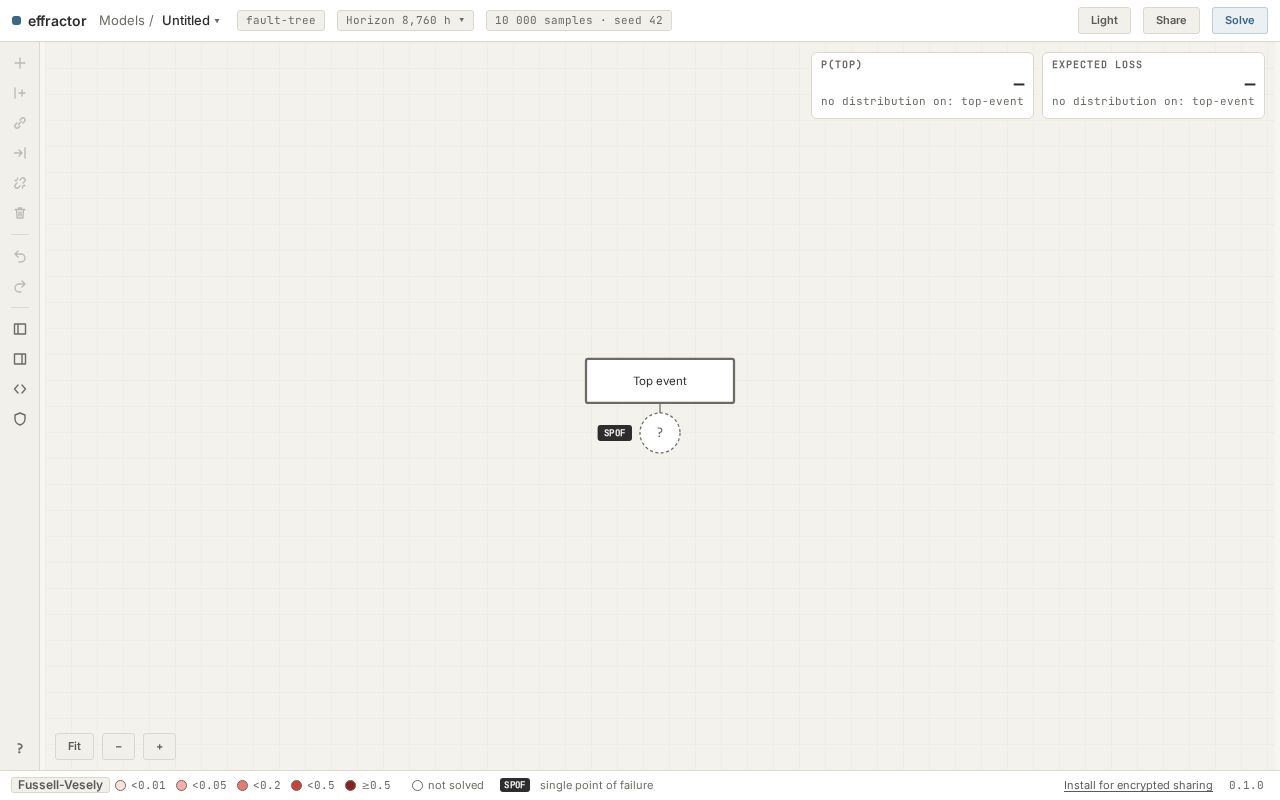Open Install for encrypted sharing link
The image size is (1280, 800).
coord(1138,785)
